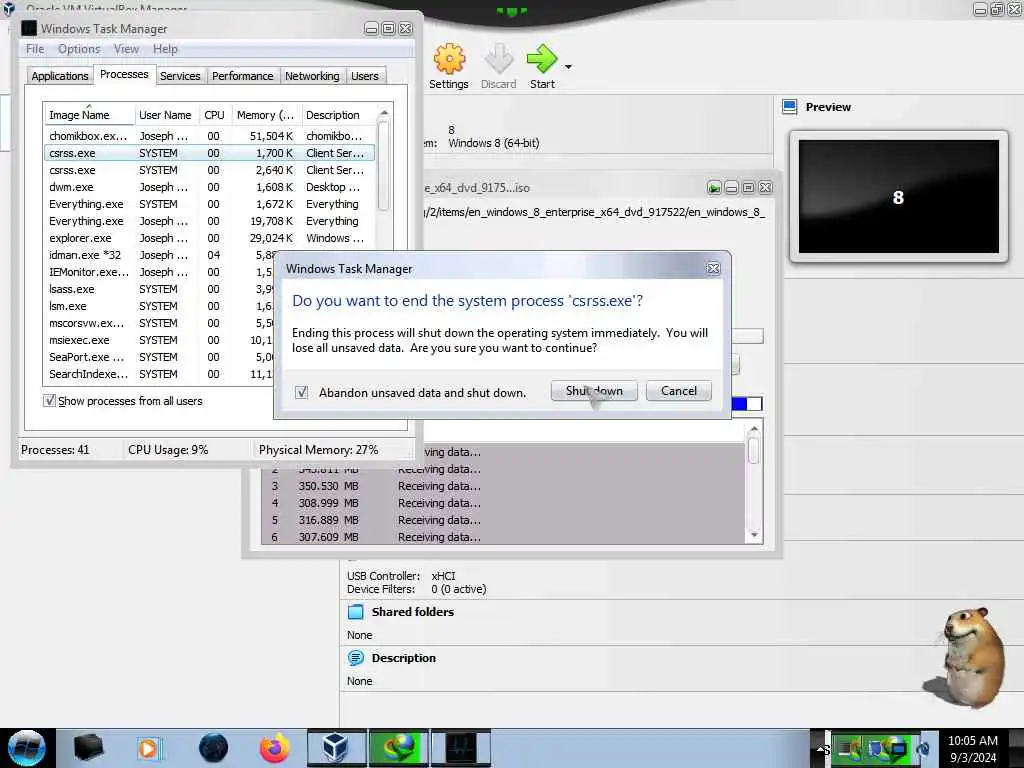Screen dimensions: 1024x768
Task: Click Task Manager window title icon
Action: 29,28
